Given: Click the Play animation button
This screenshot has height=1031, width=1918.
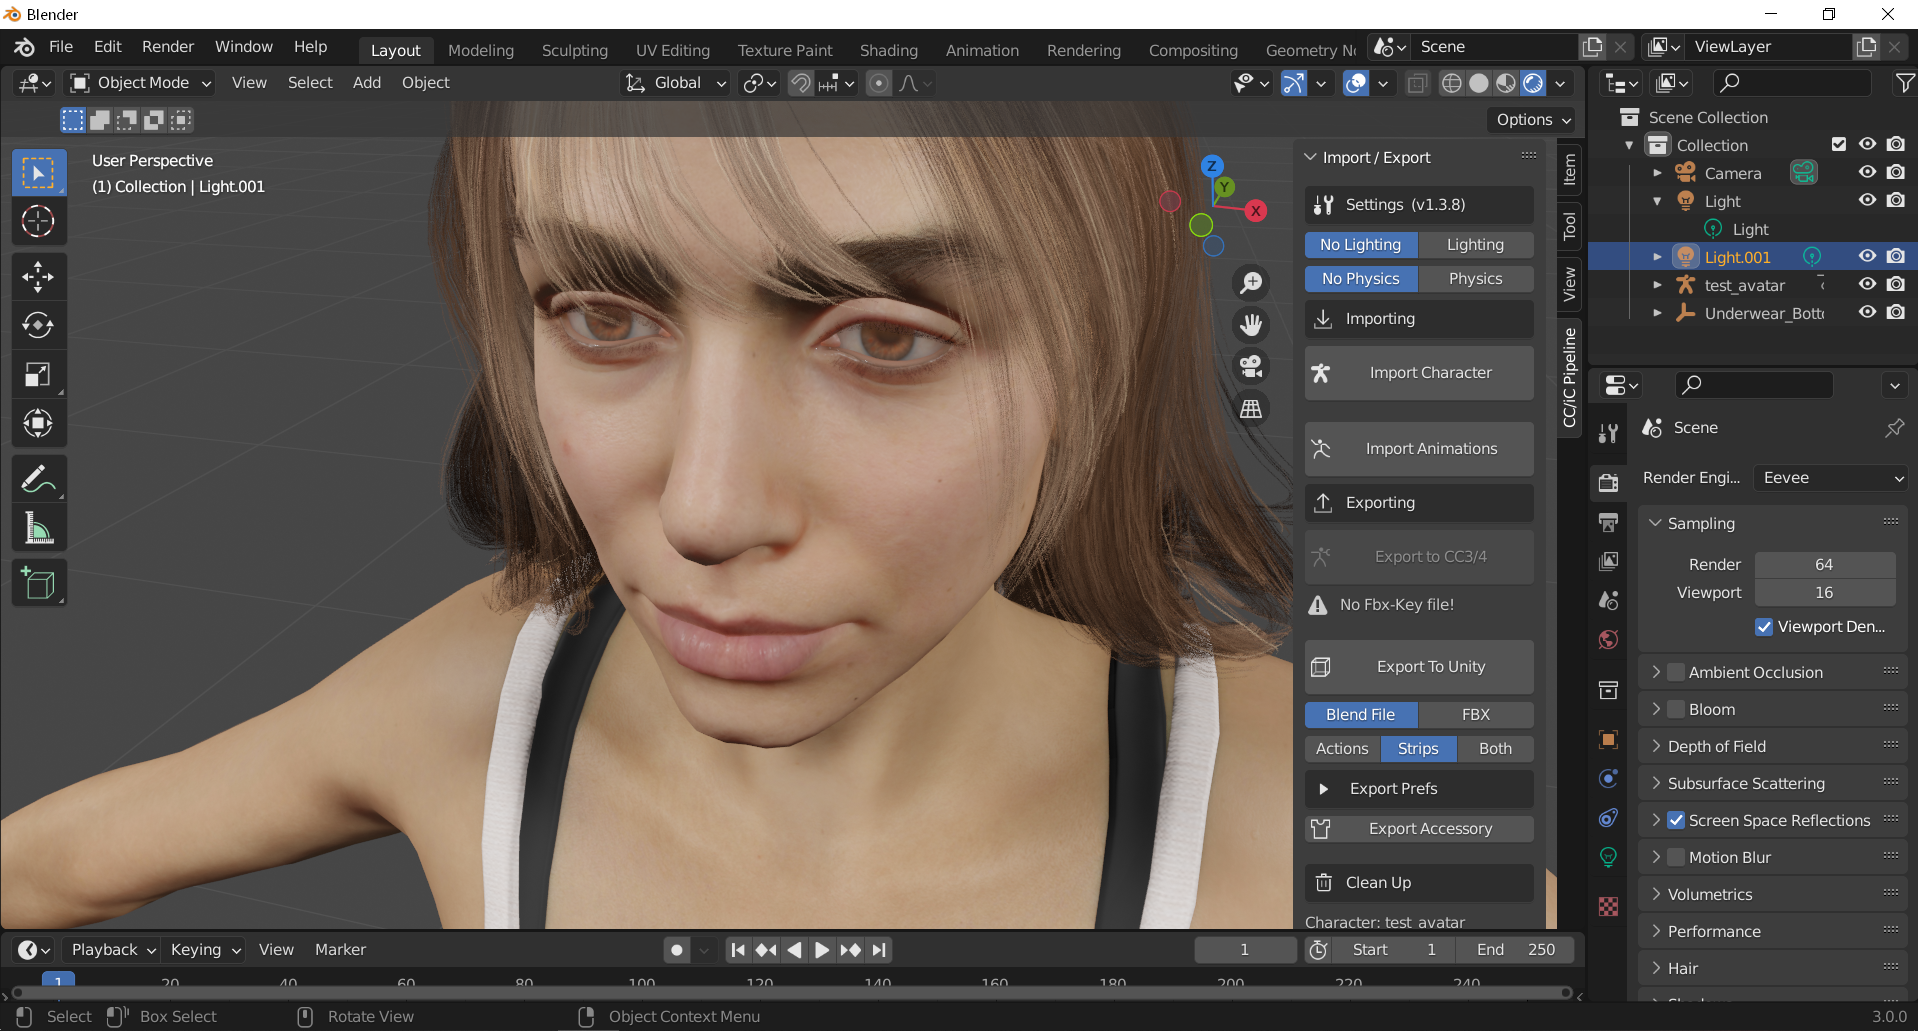Looking at the screenshot, I should tap(821, 950).
